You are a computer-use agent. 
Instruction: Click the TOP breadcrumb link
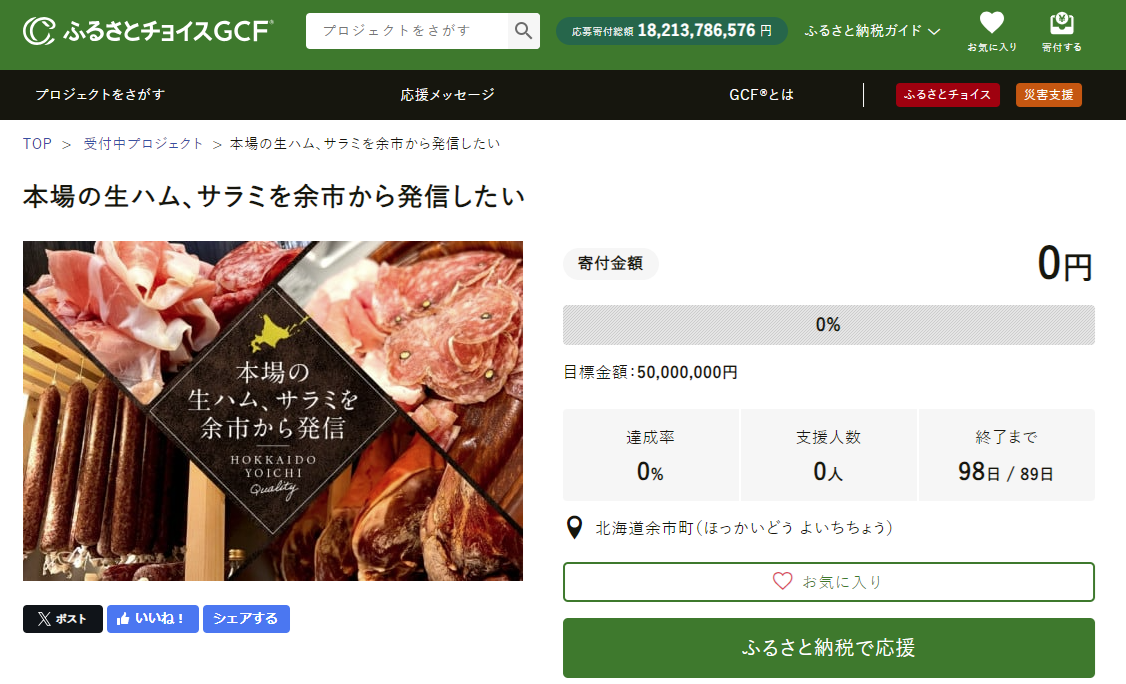click(37, 144)
